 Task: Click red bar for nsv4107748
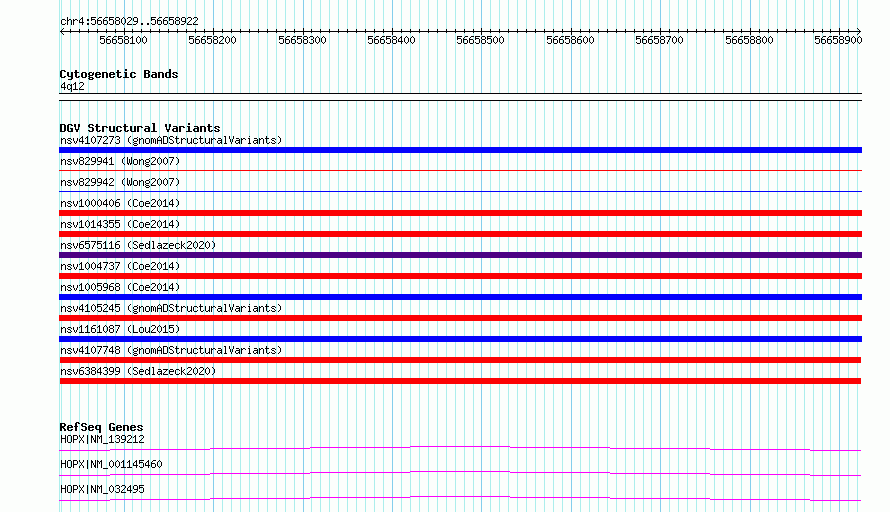[x=460, y=360]
